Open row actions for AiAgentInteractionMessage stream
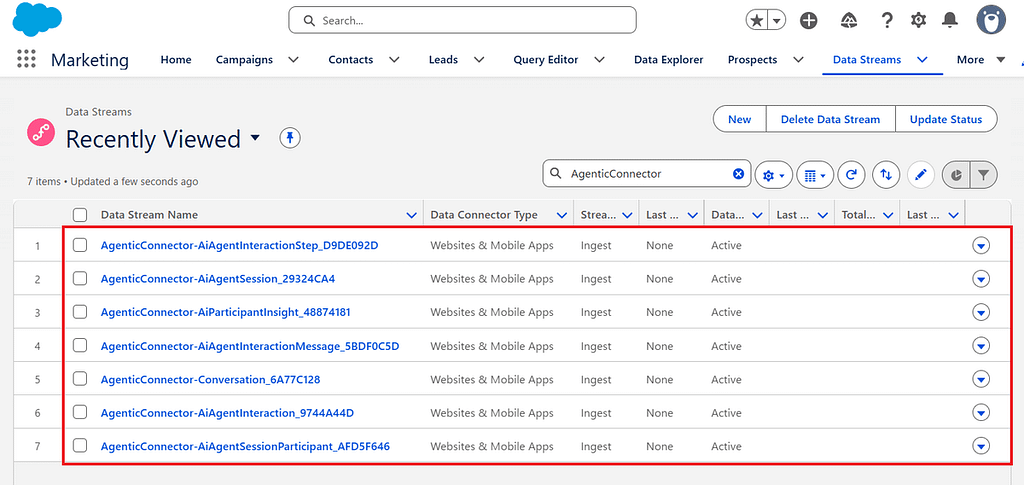 point(981,346)
